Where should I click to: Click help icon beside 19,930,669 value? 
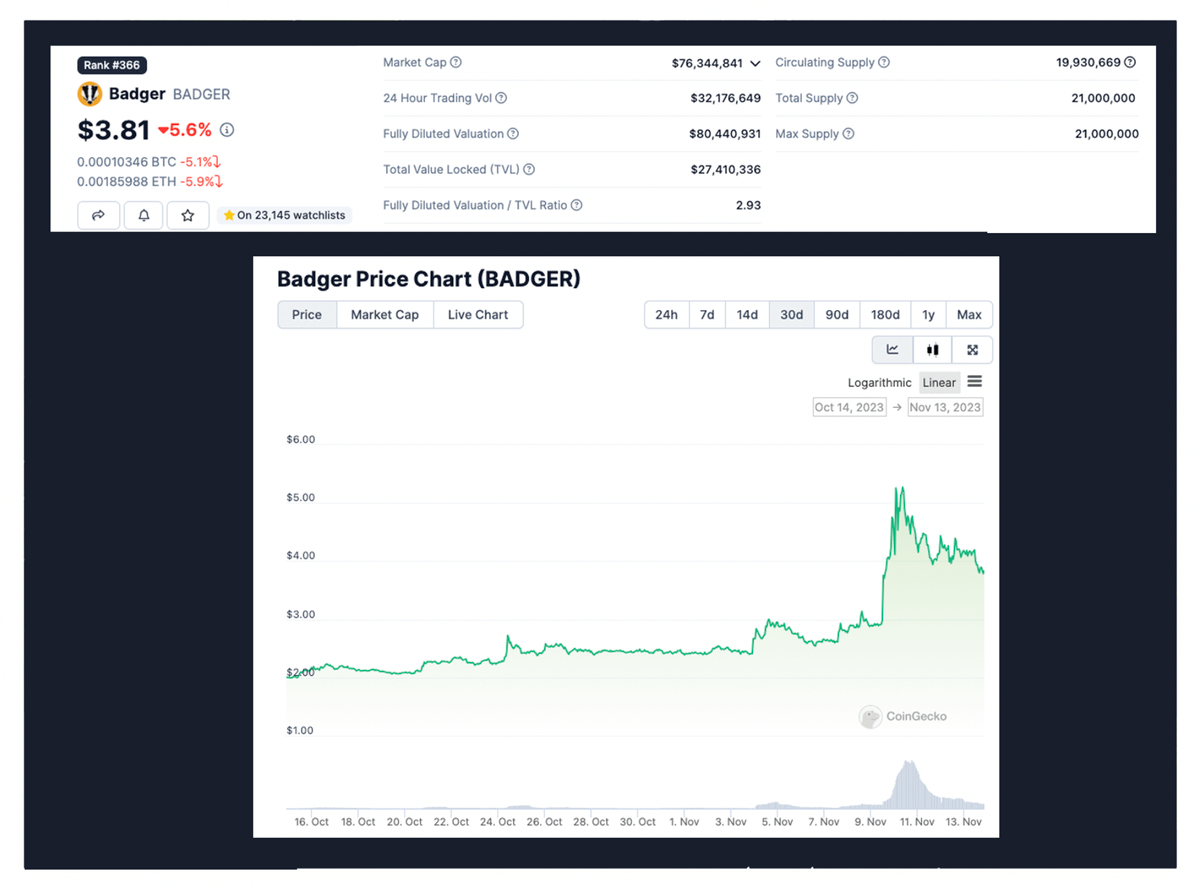(x=1130, y=62)
